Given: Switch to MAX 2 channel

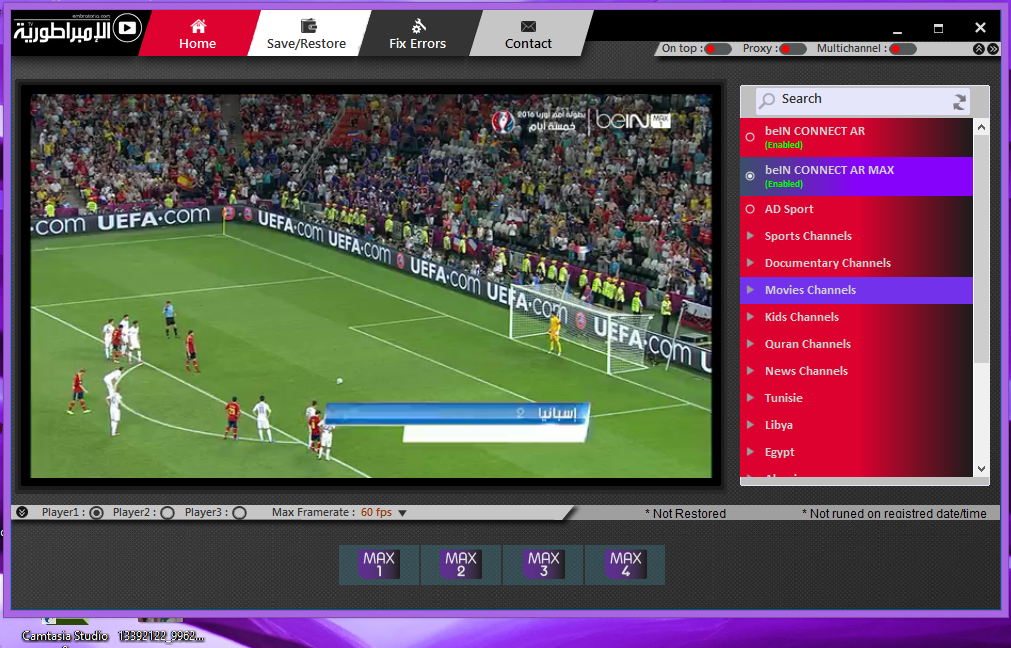Looking at the screenshot, I should pyautogui.click(x=461, y=564).
